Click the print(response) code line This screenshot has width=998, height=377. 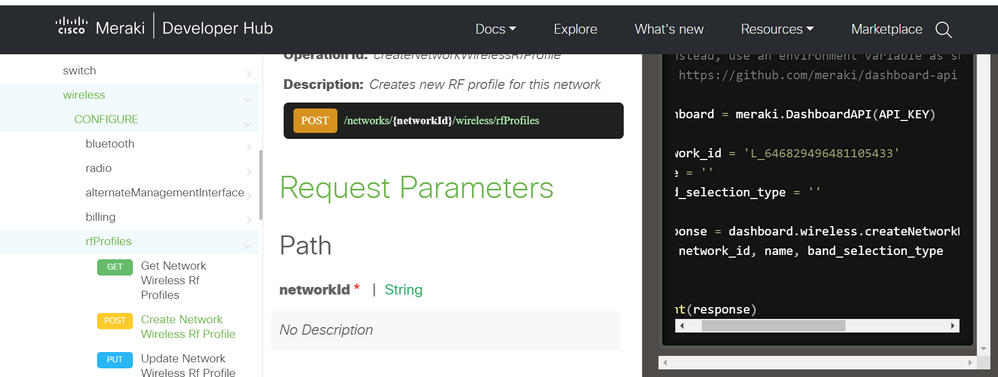point(716,309)
